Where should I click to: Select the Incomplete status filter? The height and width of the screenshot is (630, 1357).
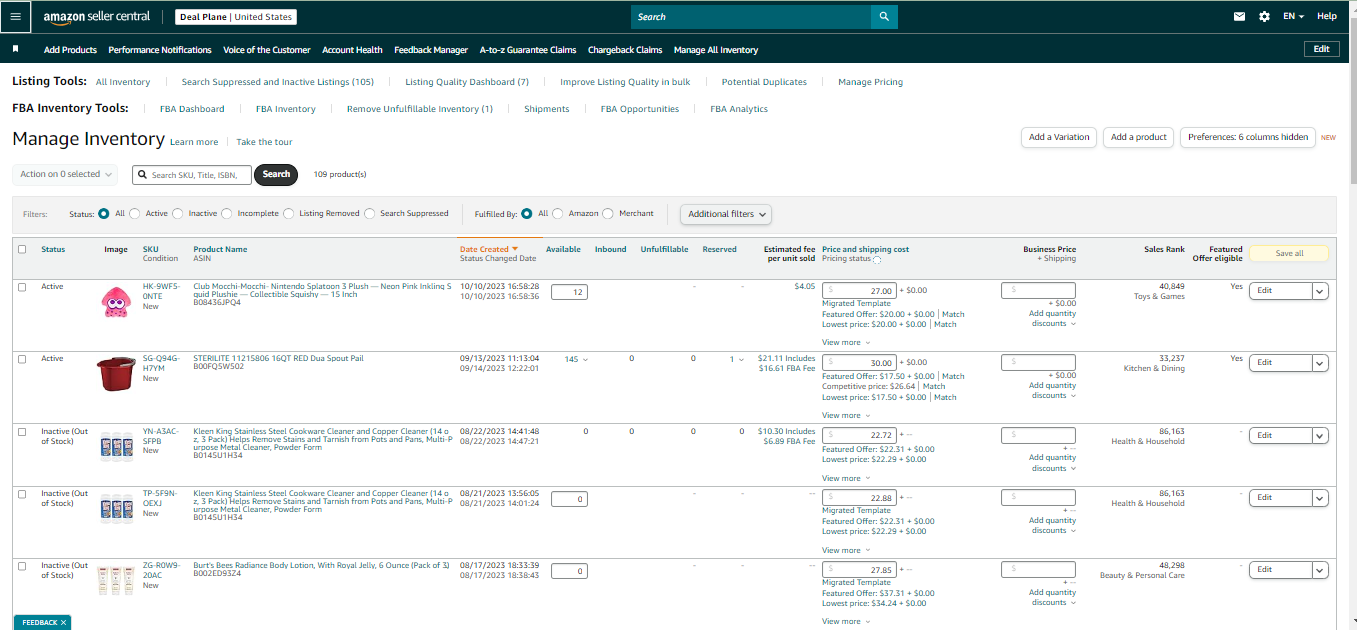point(227,214)
